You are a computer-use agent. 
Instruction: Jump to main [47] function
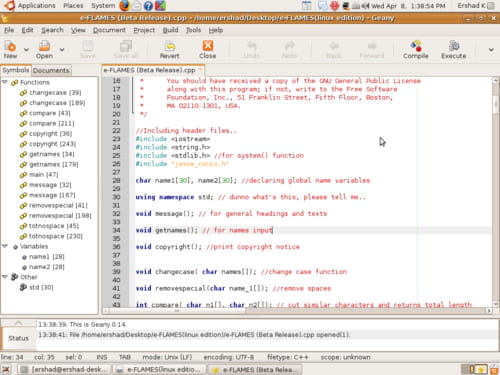pyautogui.click(x=43, y=175)
